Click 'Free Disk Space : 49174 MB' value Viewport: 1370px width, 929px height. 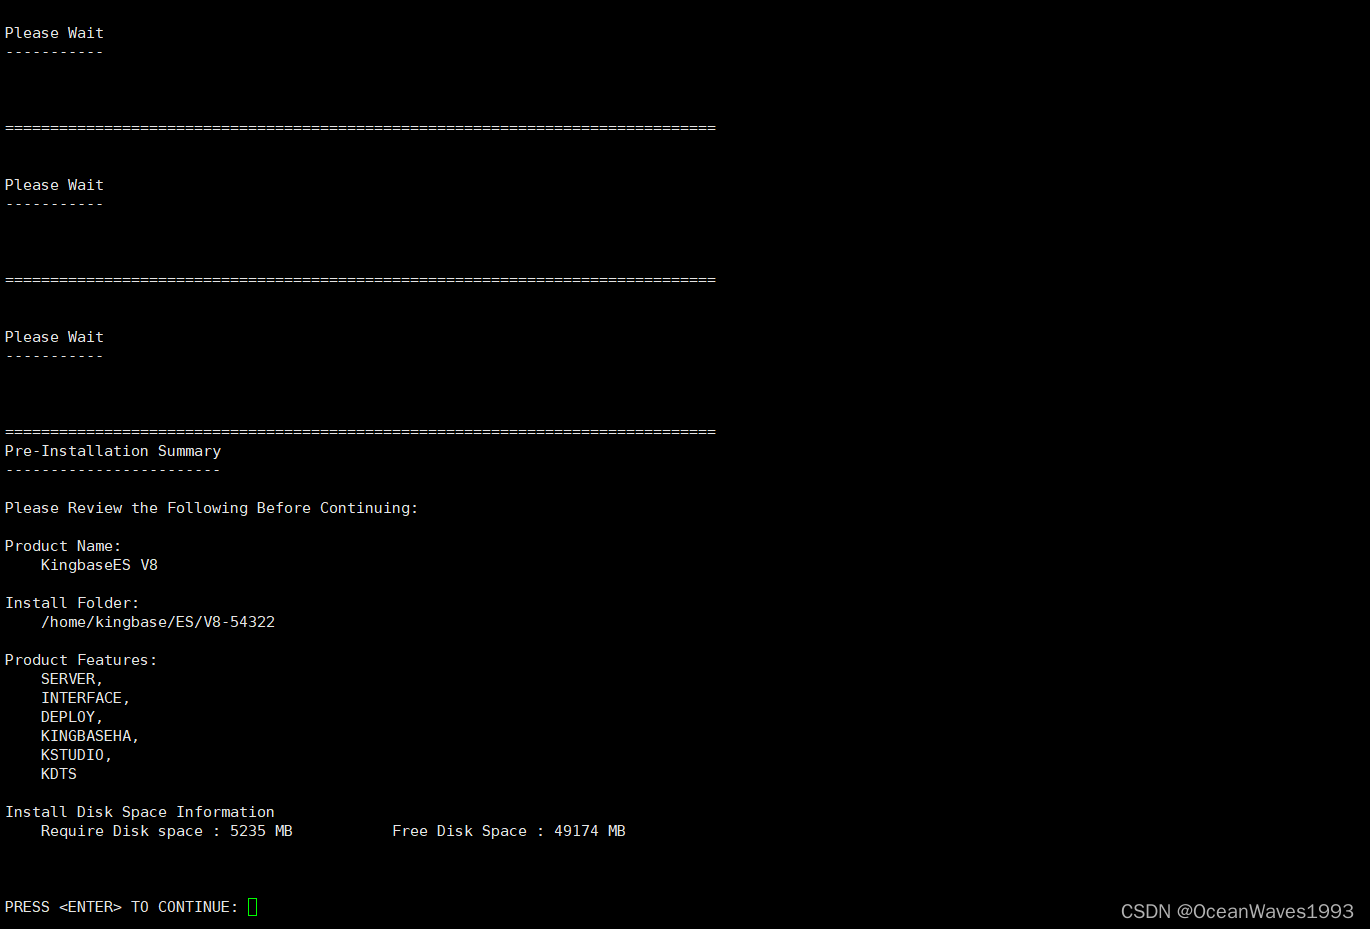tap(509, 831)
